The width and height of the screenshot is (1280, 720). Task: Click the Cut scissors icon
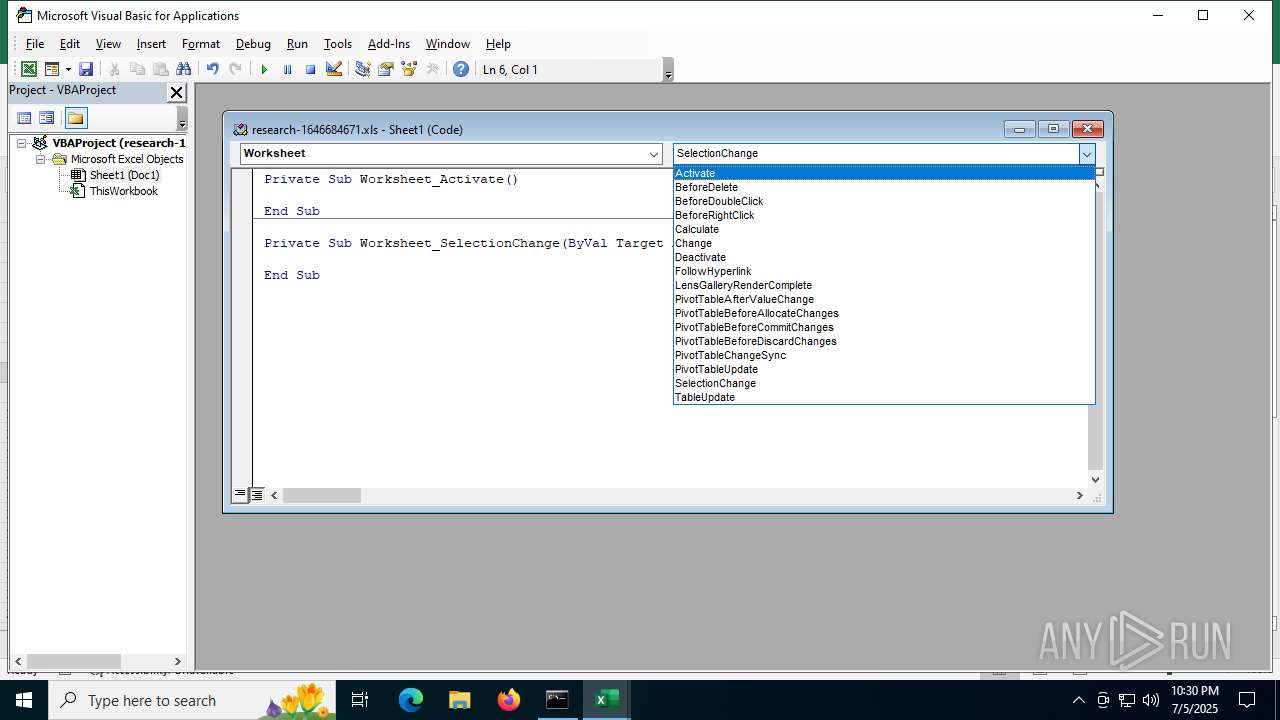point(114,69)
